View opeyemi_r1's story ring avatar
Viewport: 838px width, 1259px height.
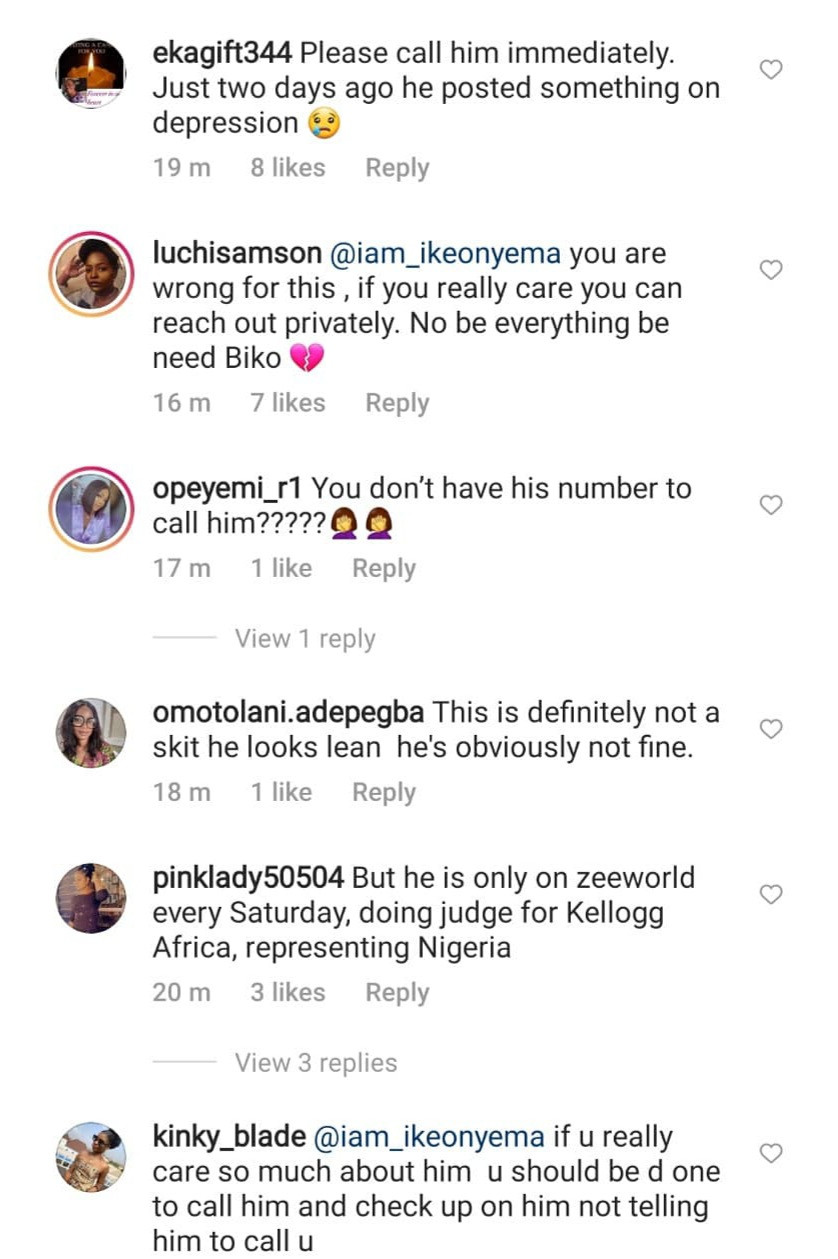click(91, 508)
